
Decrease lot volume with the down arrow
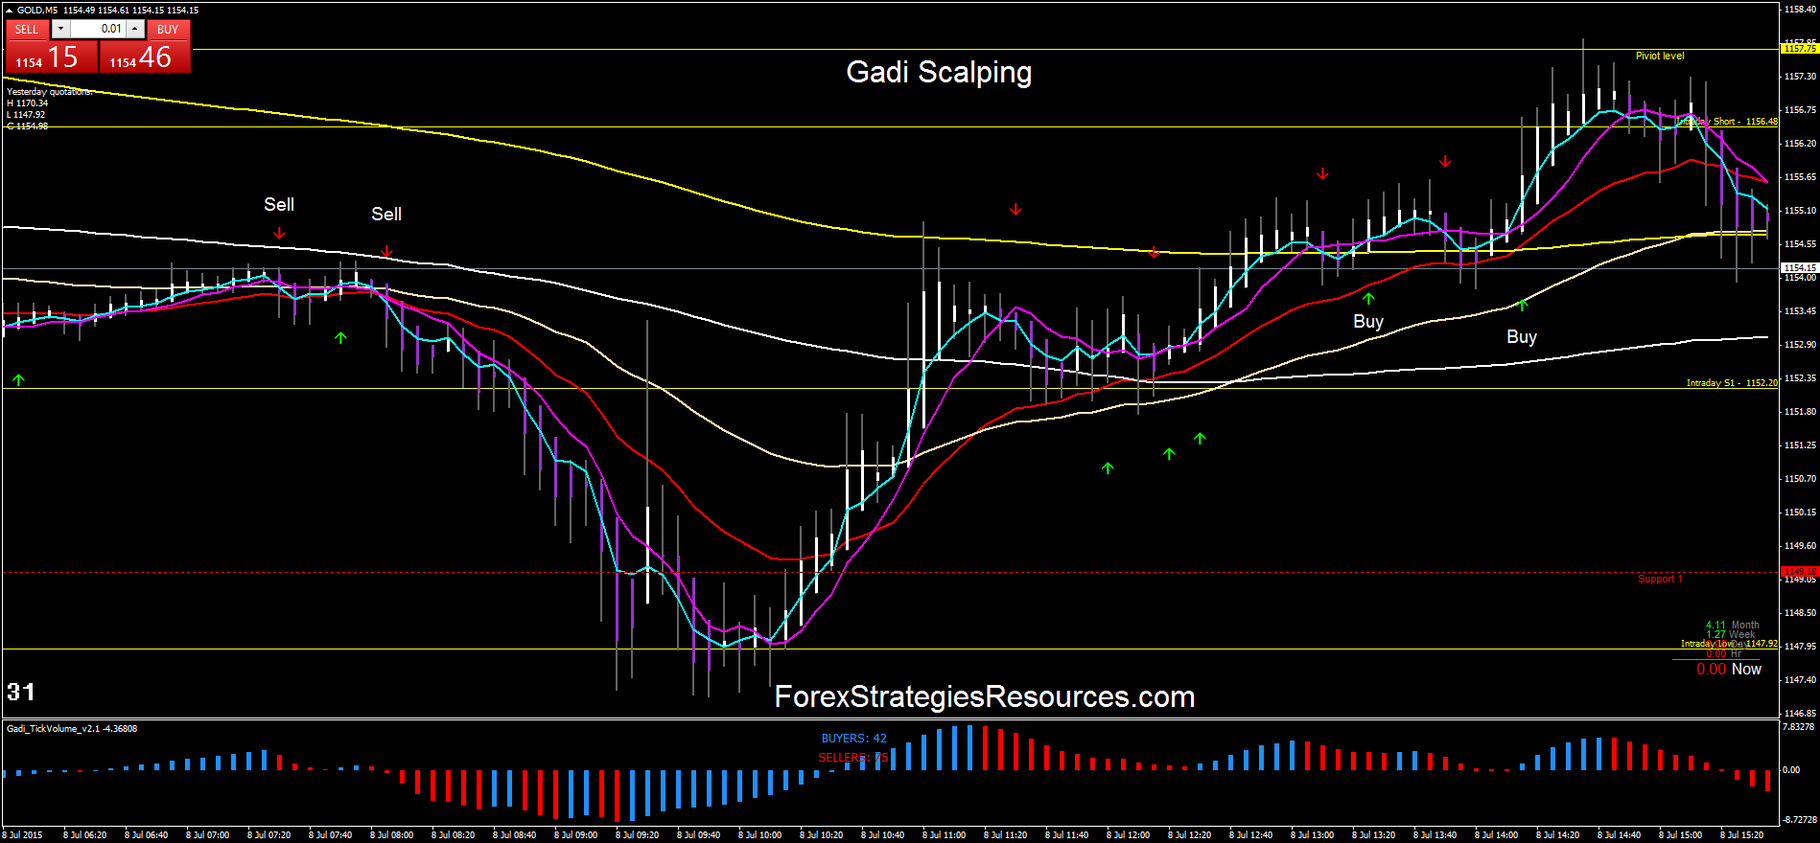tap(60, 29)
